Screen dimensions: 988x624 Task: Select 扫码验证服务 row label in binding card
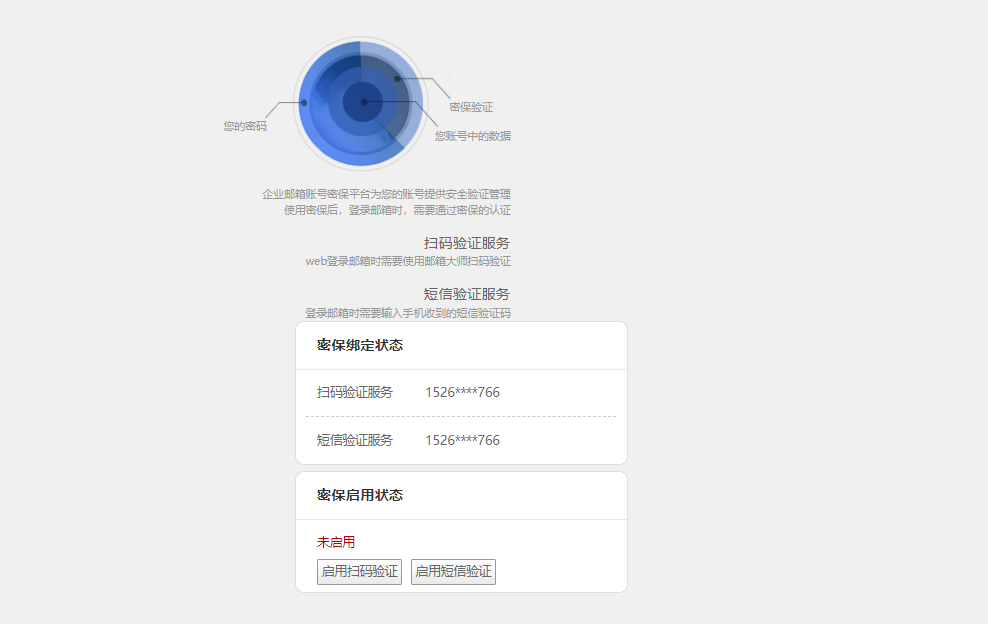pos(355,392)
